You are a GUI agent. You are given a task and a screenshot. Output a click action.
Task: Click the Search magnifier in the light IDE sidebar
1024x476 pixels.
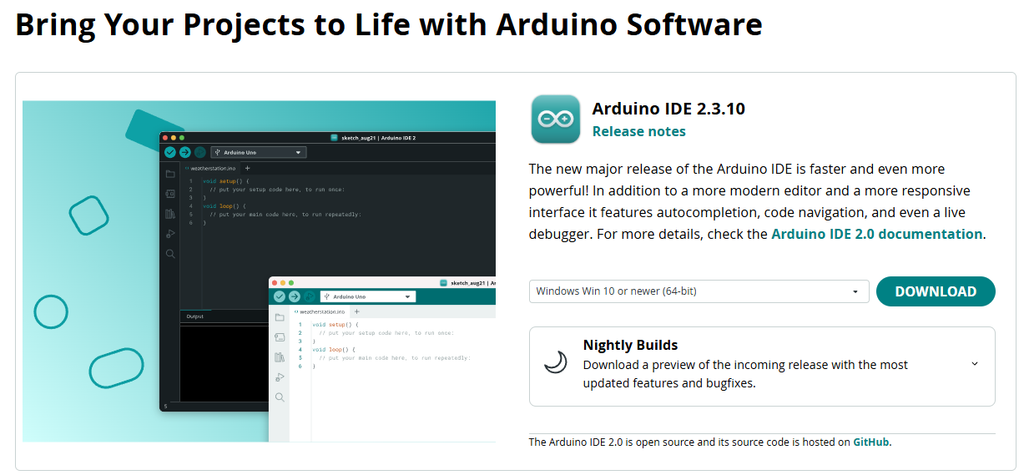(280, 397)
